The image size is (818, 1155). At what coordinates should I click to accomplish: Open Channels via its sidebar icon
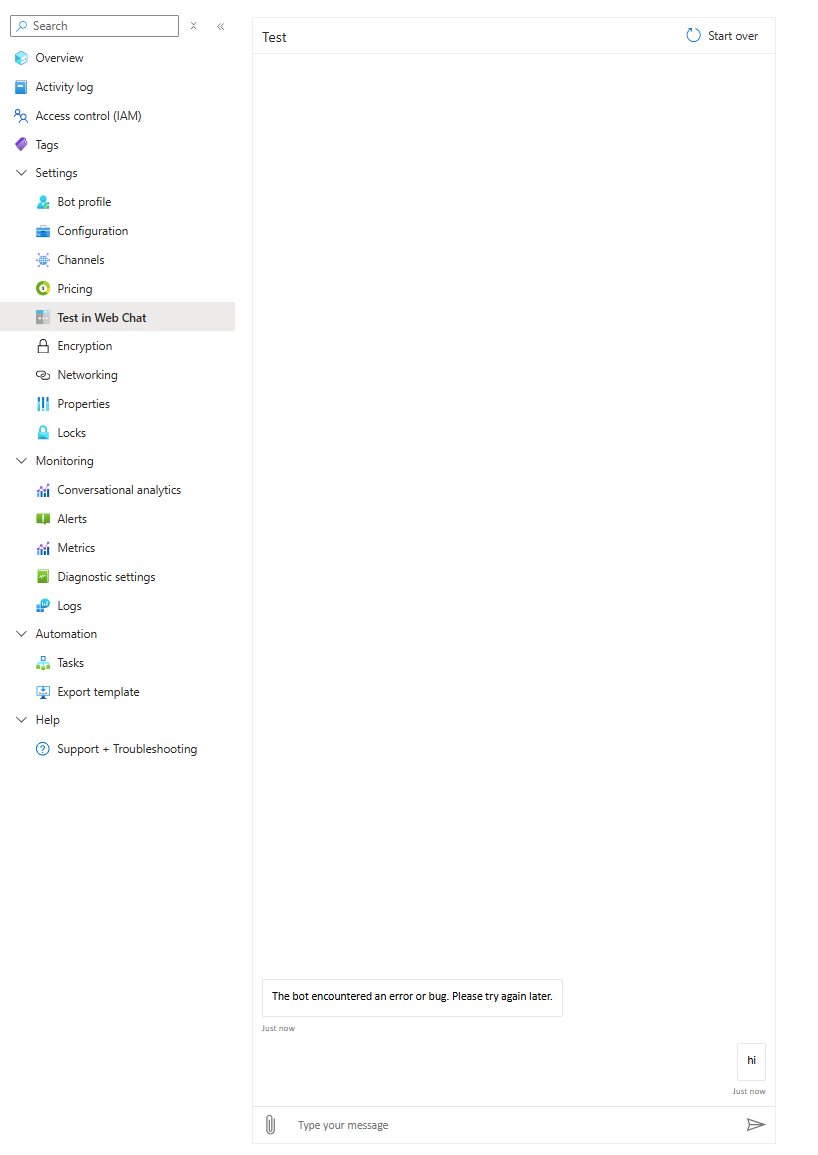[43, 259]
